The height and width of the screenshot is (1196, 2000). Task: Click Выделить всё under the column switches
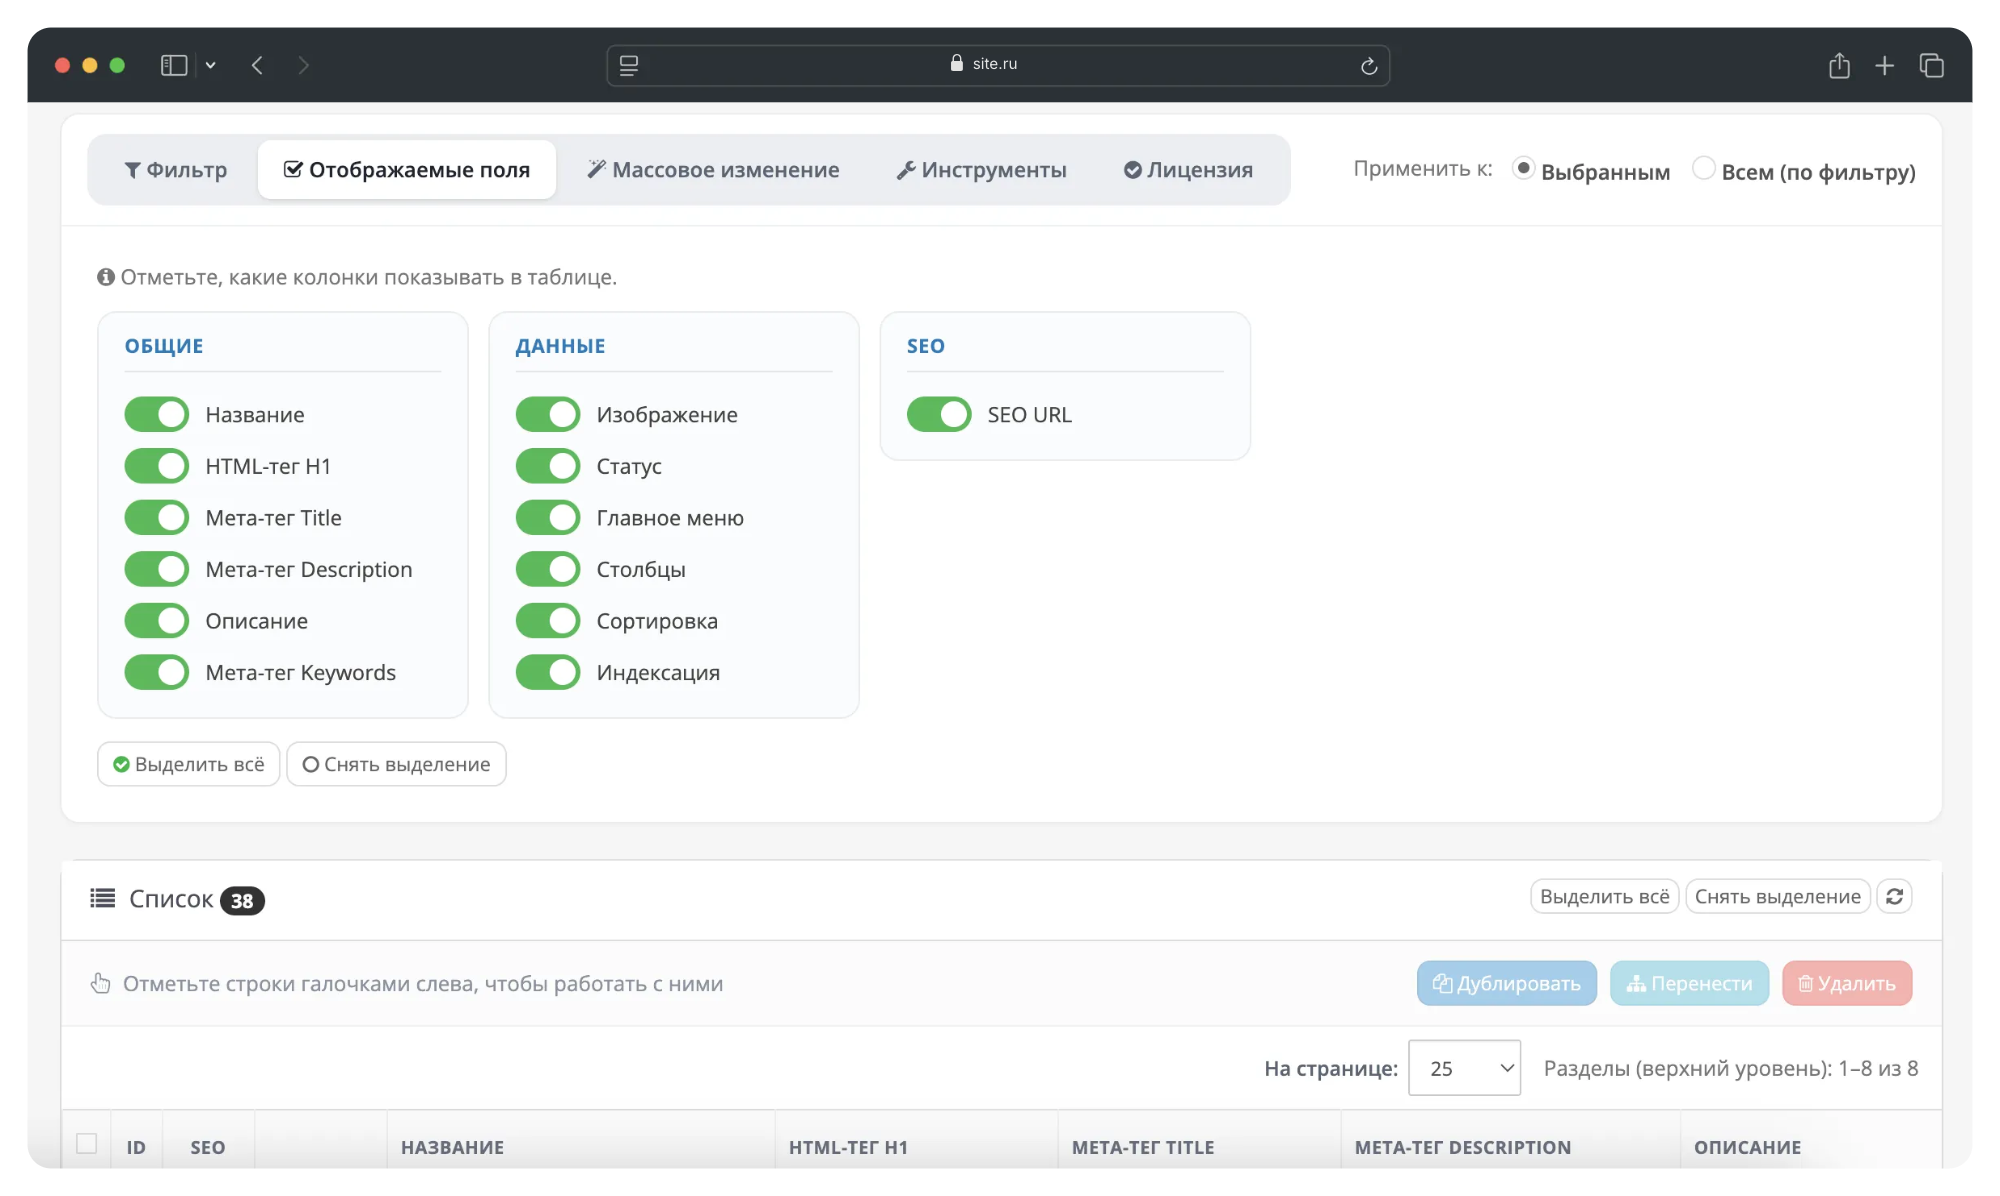click(x=189, y=764)
